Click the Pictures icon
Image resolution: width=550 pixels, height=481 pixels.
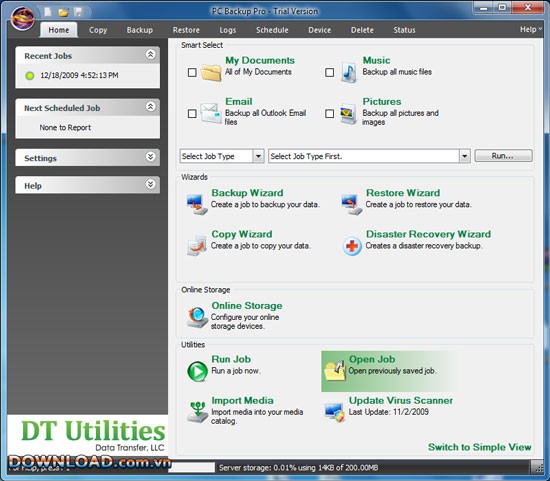tap(348, 114)
